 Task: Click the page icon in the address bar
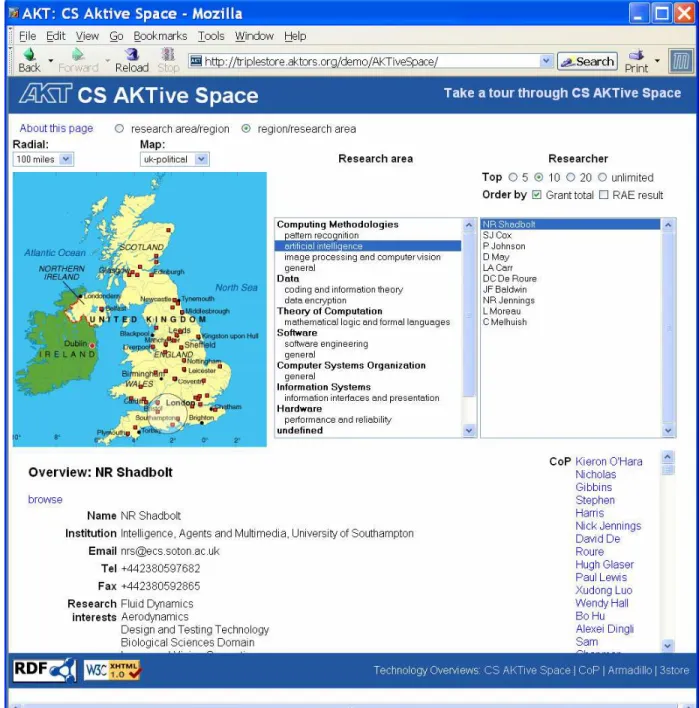(x=196, y=61)
